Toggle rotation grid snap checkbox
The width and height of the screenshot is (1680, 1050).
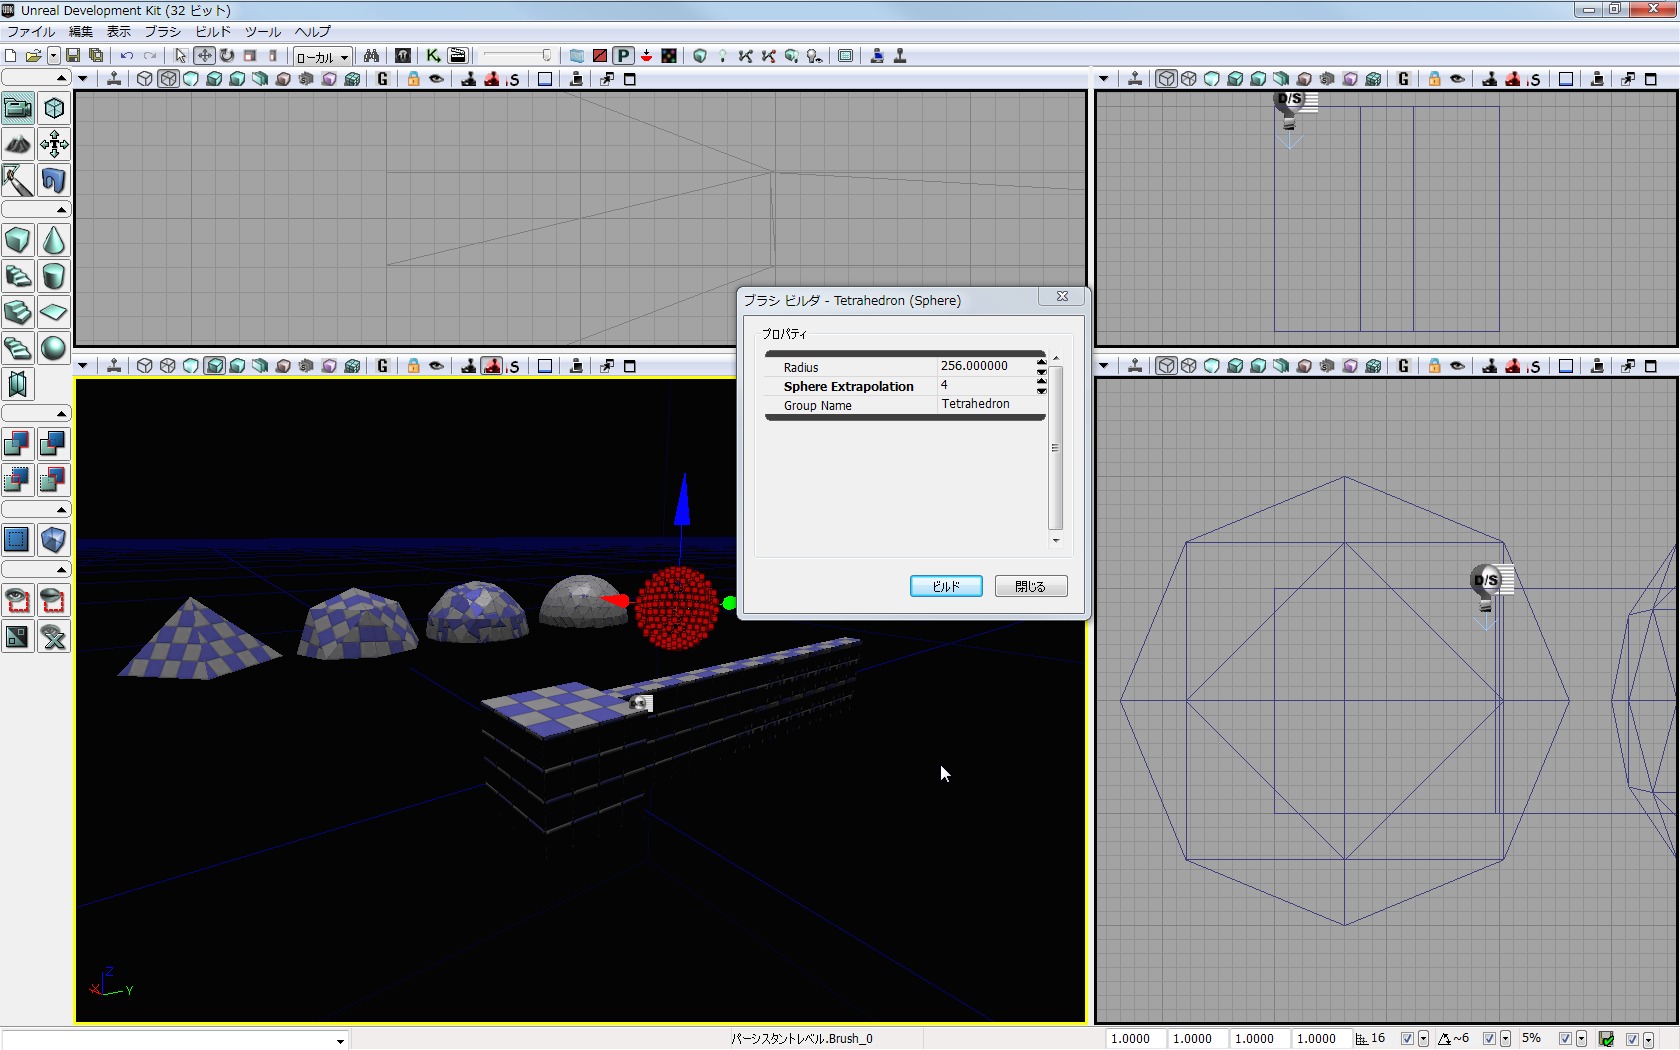point(1489,1039)
